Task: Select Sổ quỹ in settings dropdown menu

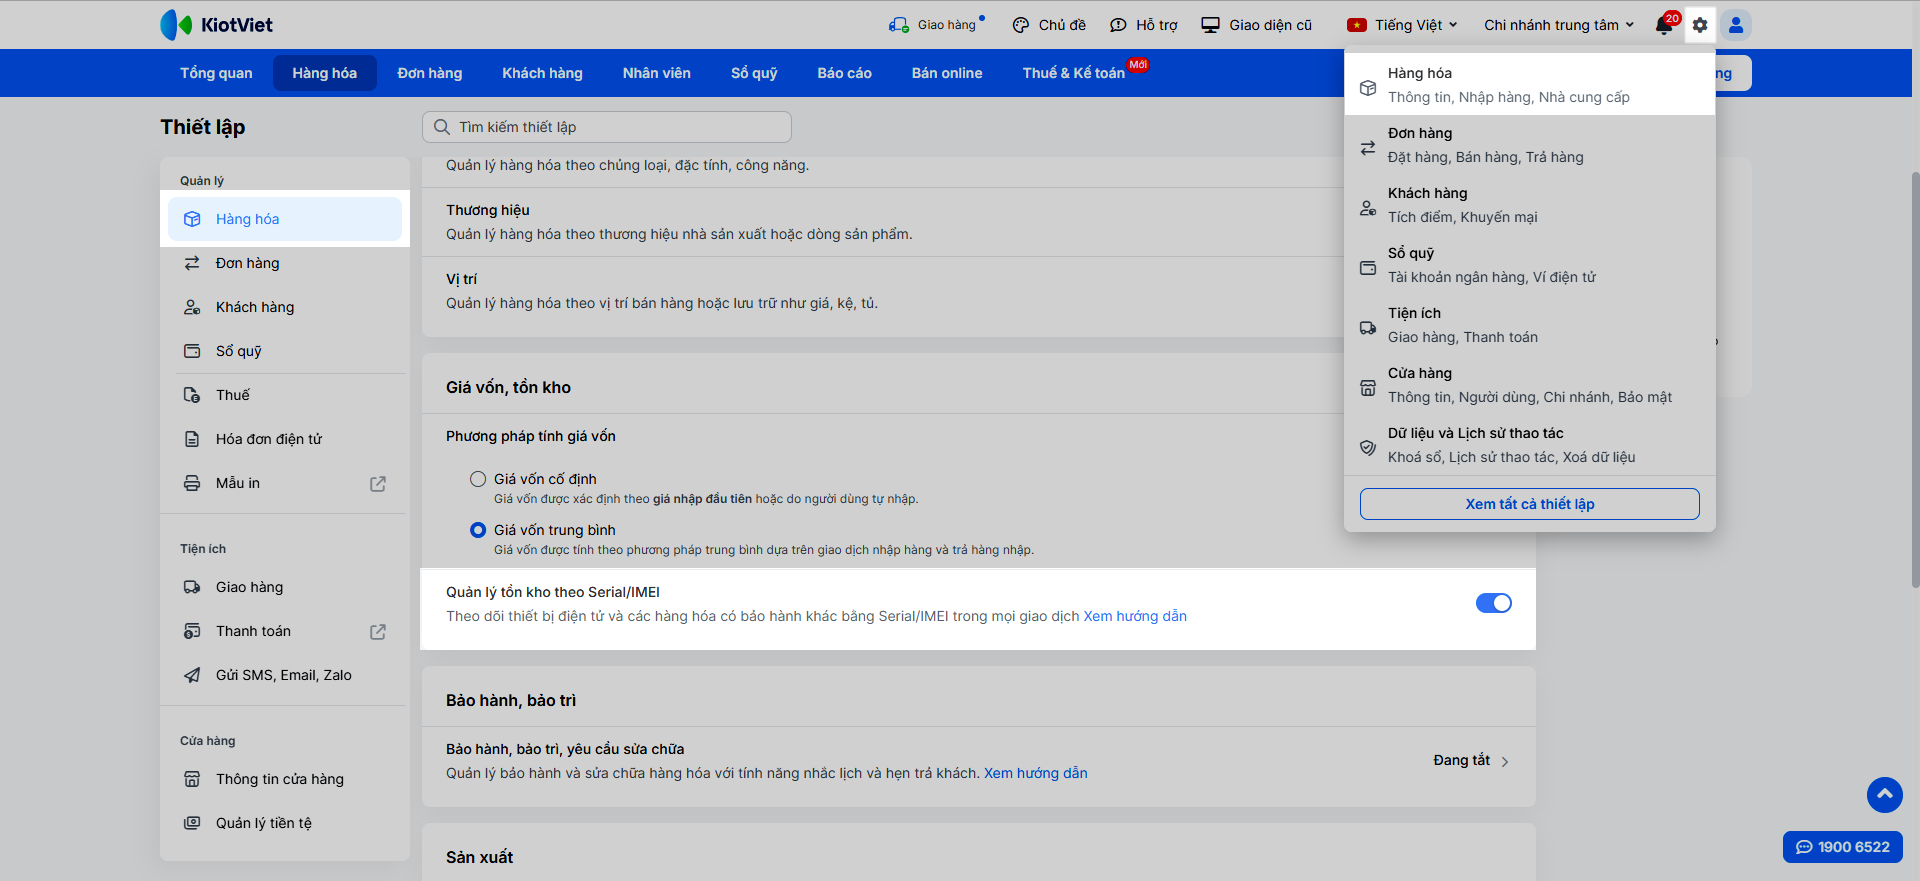Action: coord(1530,265)
